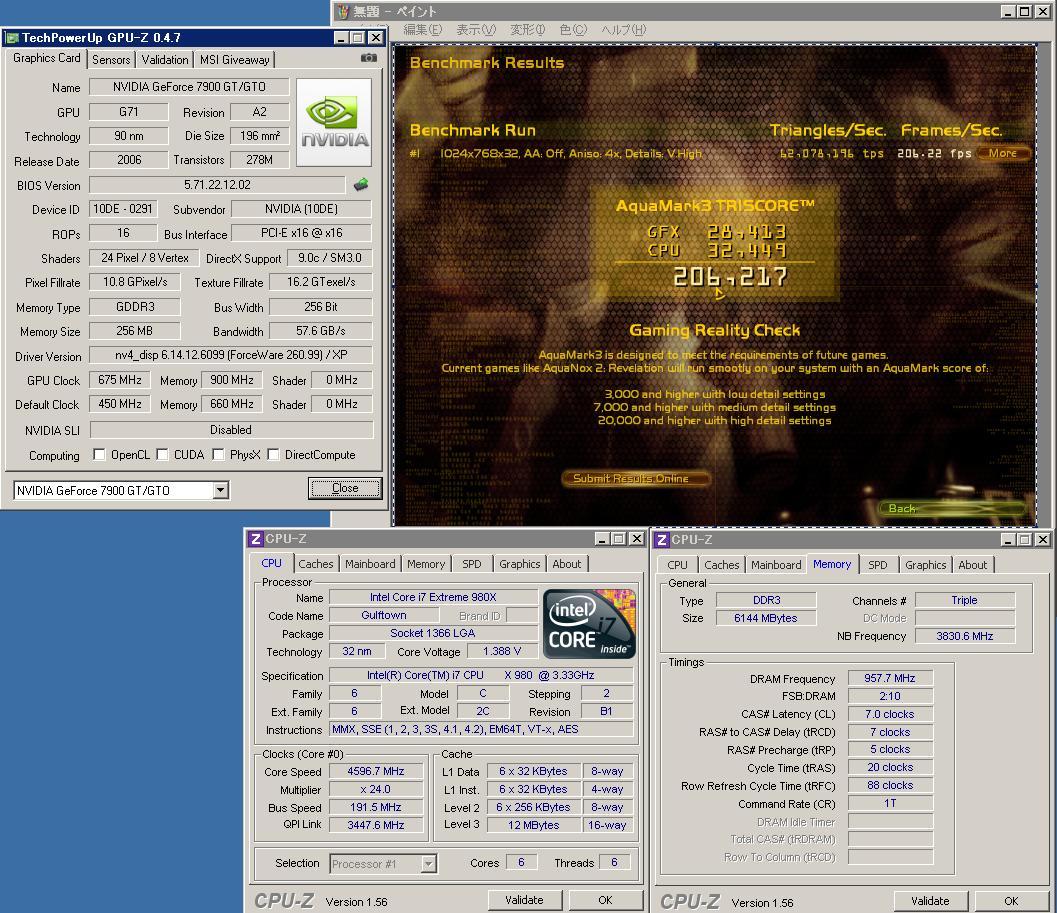Open the Caches tab in left CPU-Z

(x=315, y=564)
